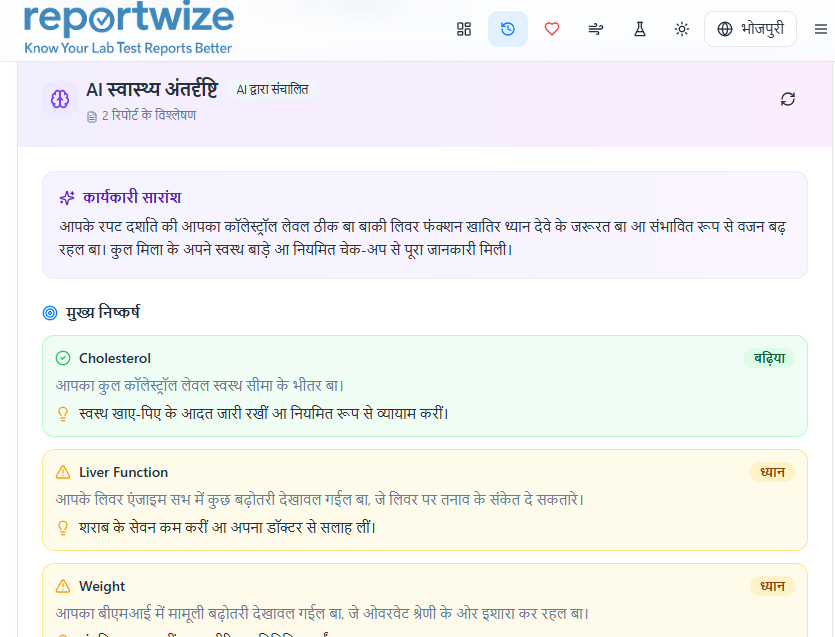Refresh the AI स्वास्थ्य अंतर्दृष्टि panel

pyautogui.click(x=787, y=99)
